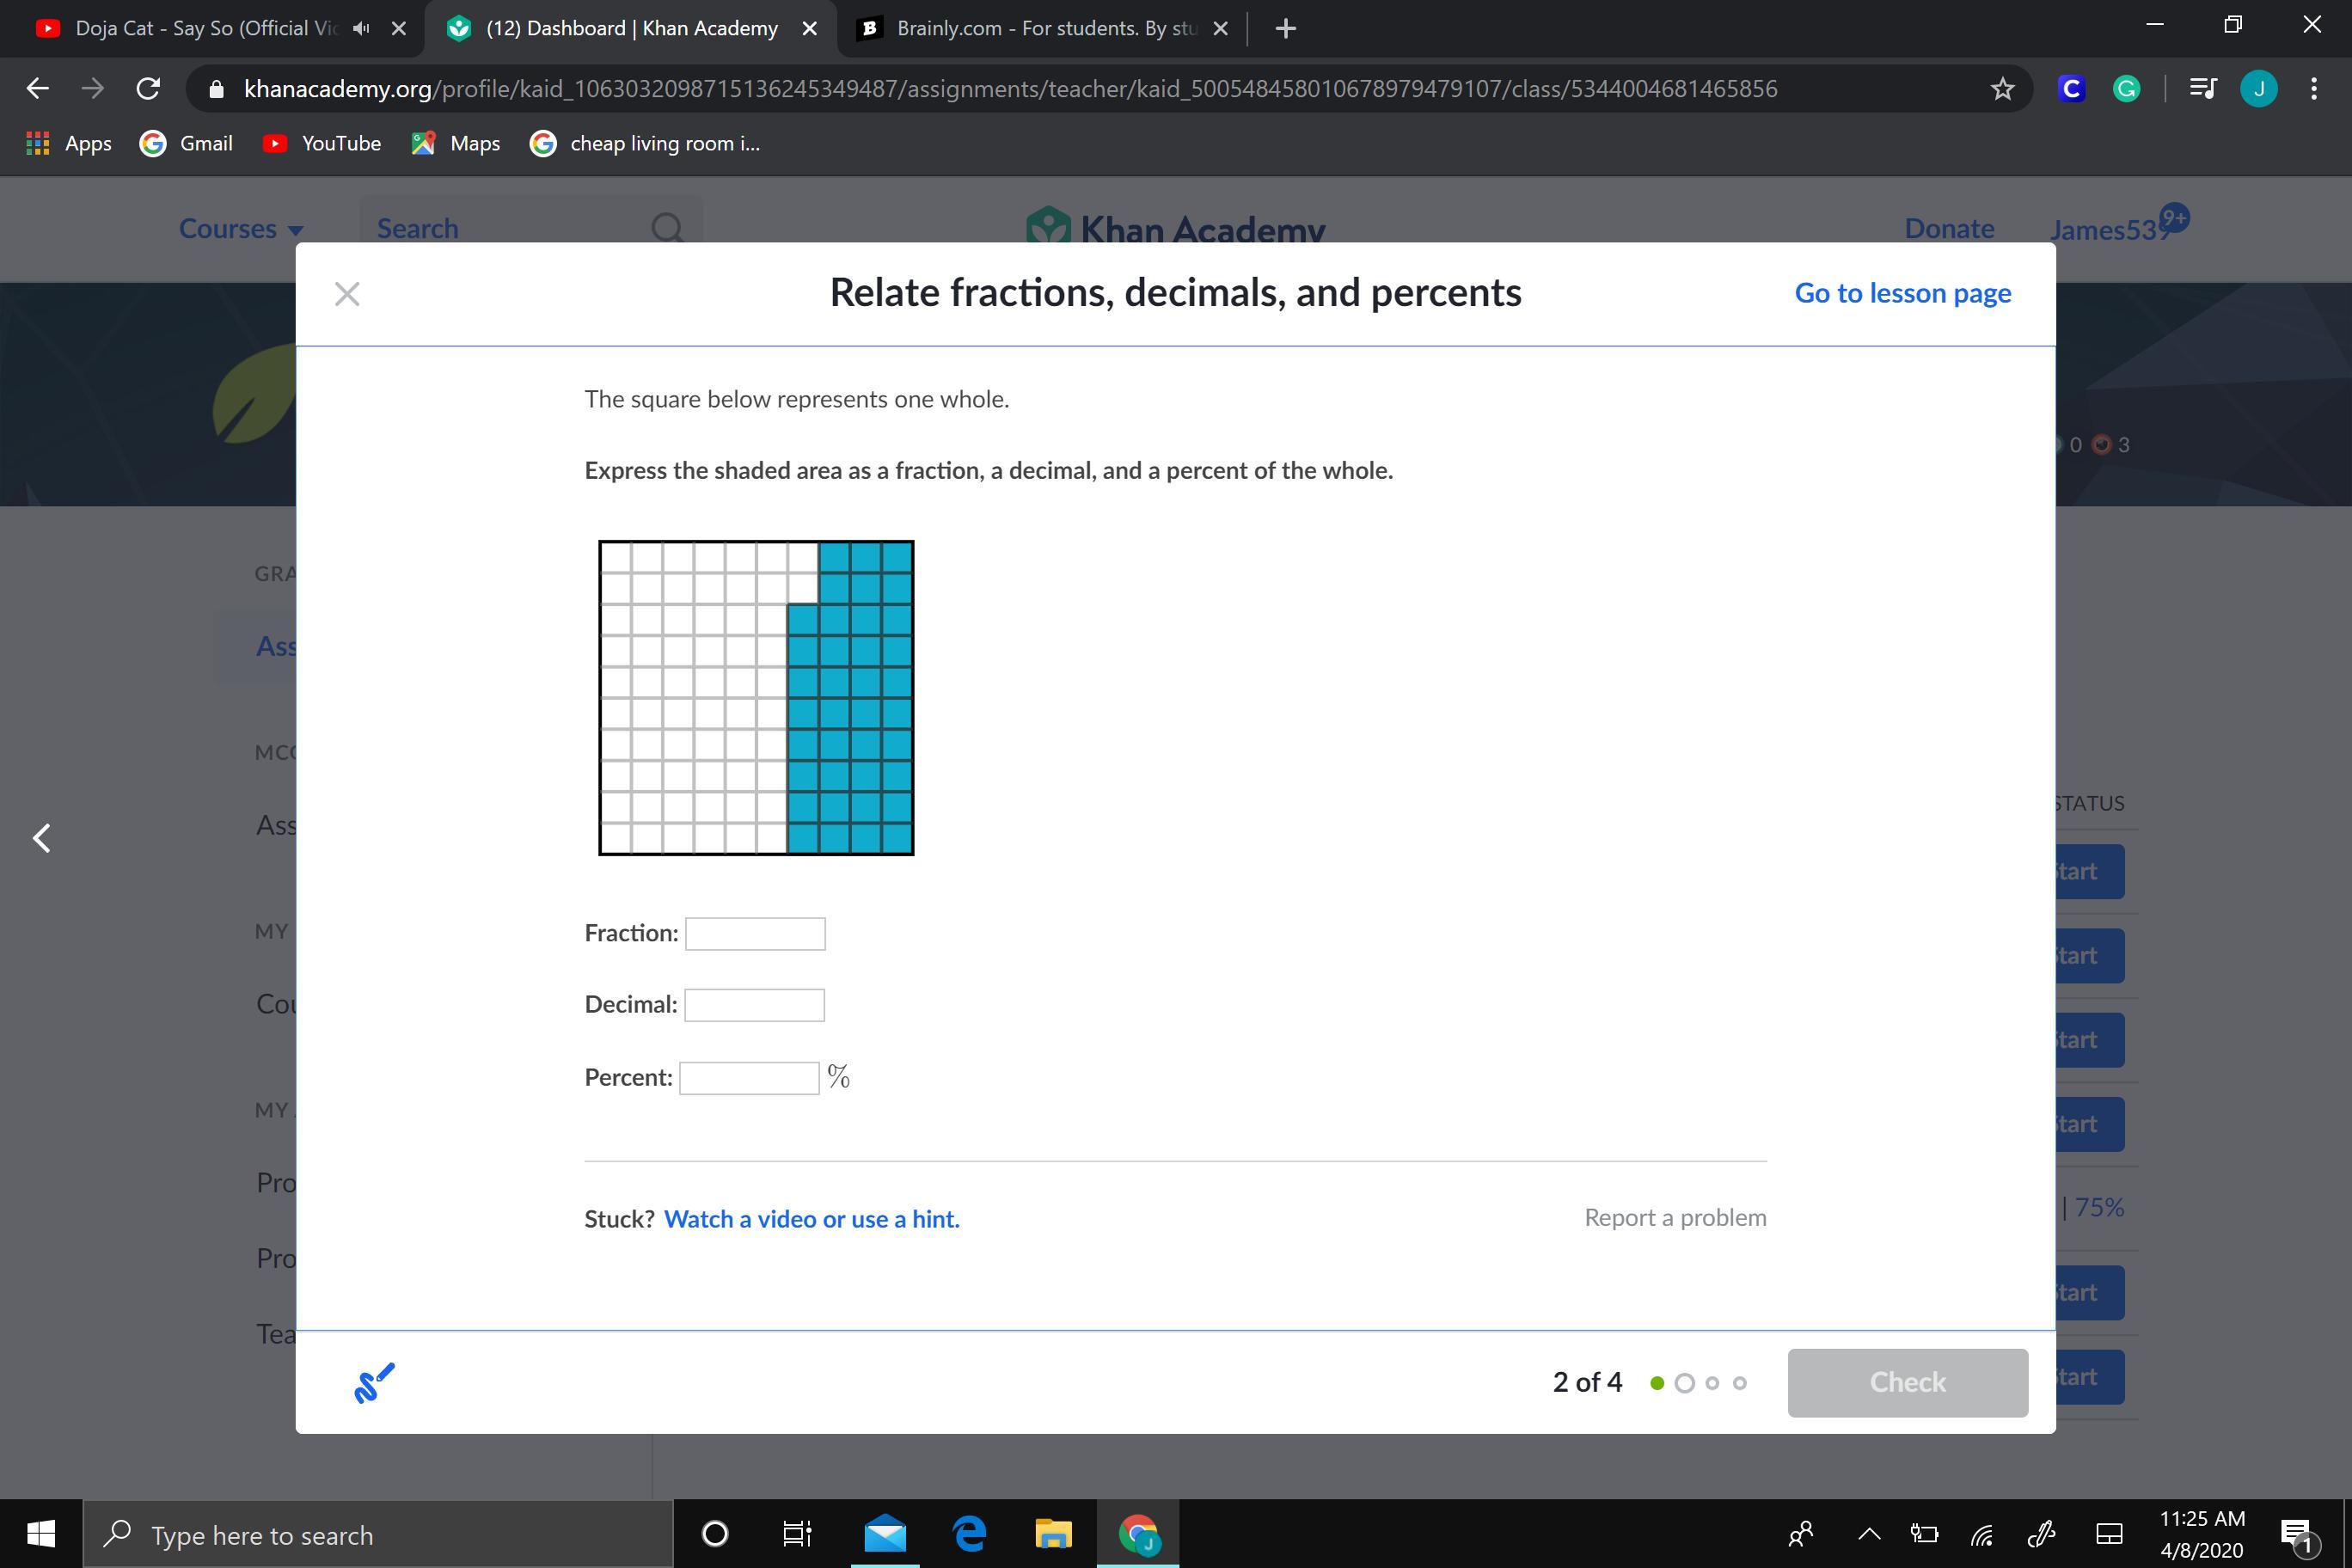Show hidden system tray icons

point(1868,1533)
